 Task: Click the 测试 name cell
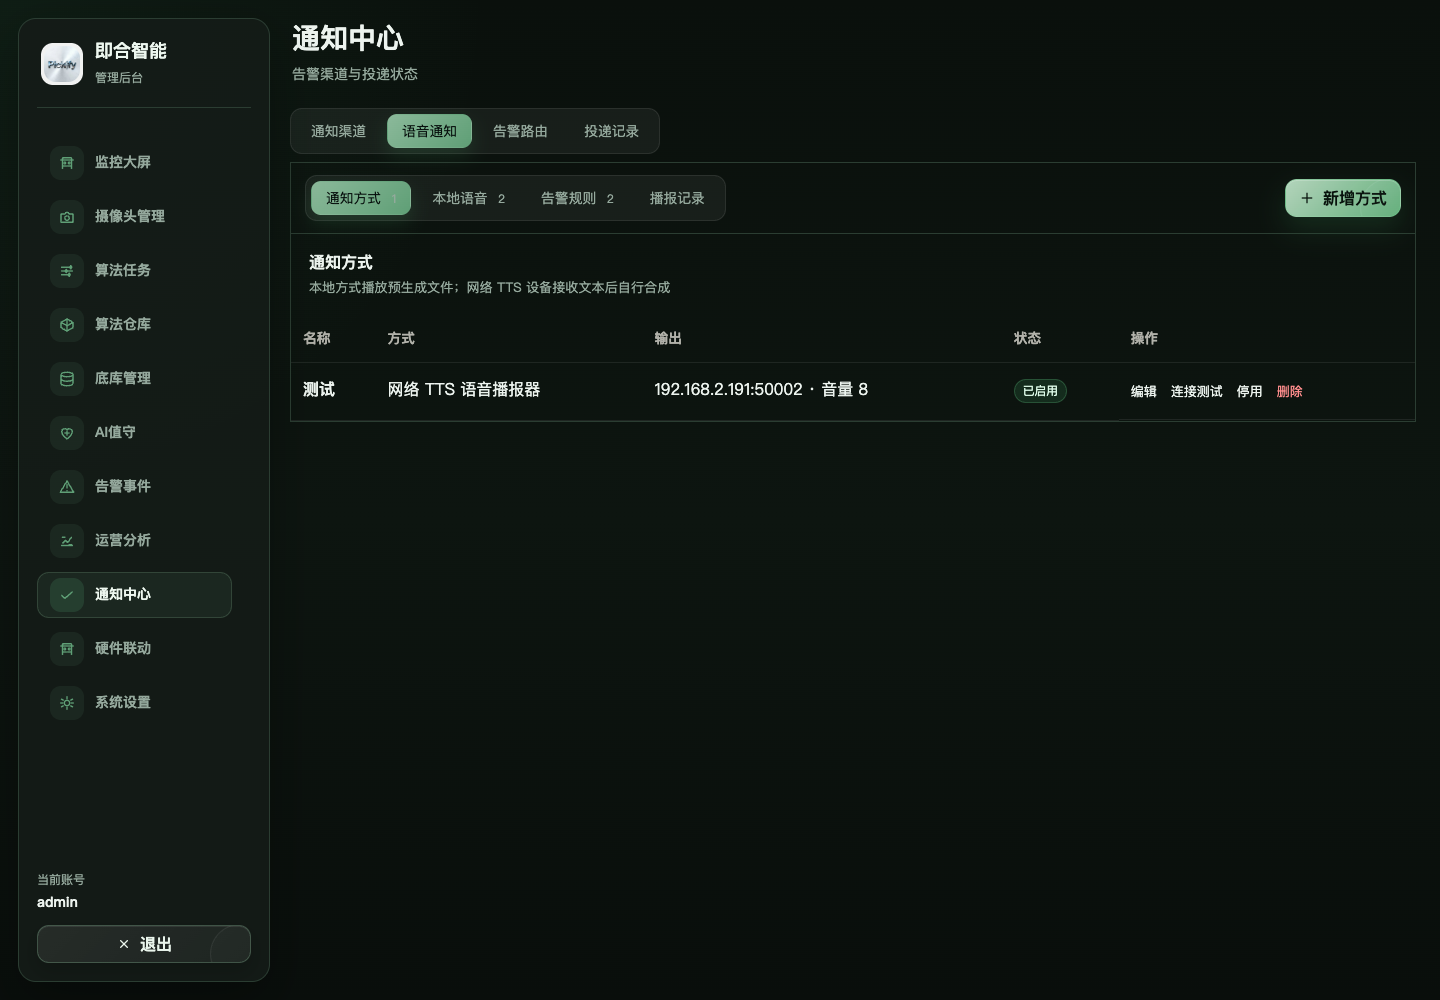319,390
